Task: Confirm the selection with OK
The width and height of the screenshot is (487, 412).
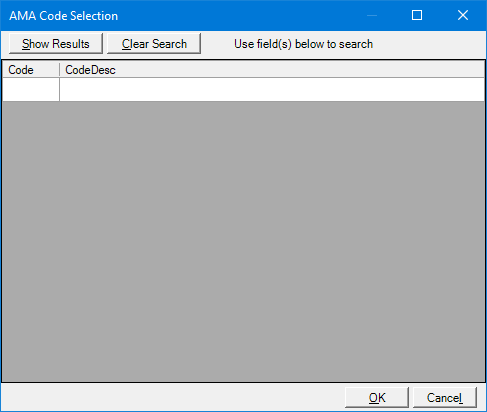Action: [x=377, y=397]
